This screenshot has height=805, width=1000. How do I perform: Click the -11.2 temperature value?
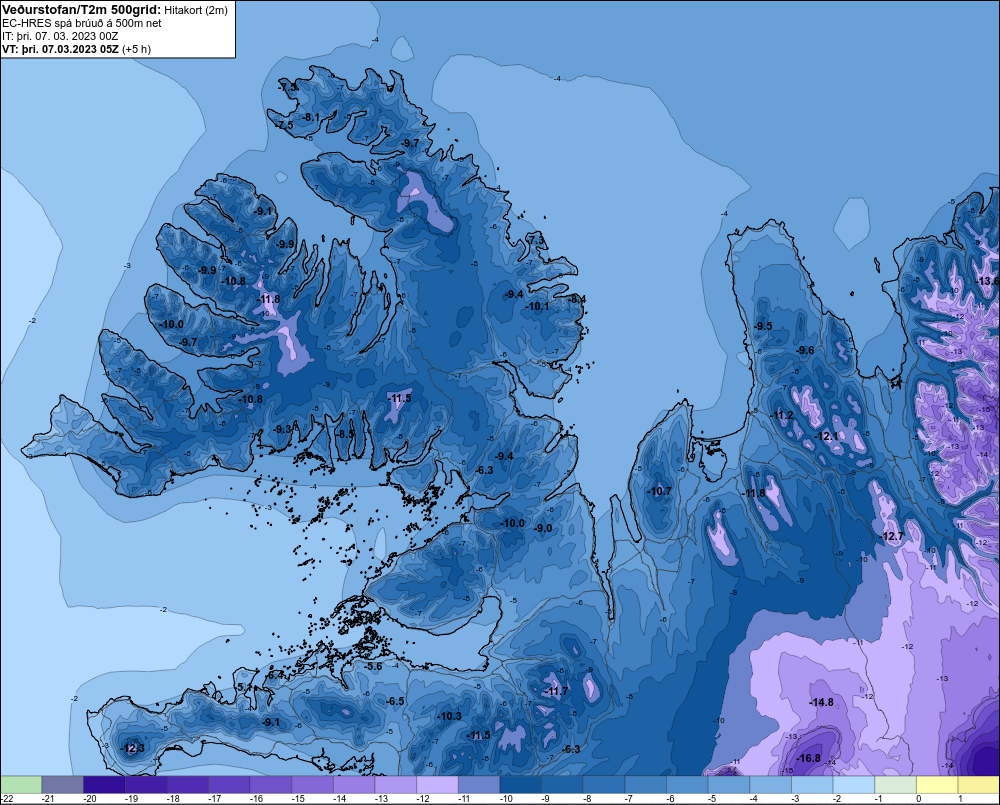point(782,415)
